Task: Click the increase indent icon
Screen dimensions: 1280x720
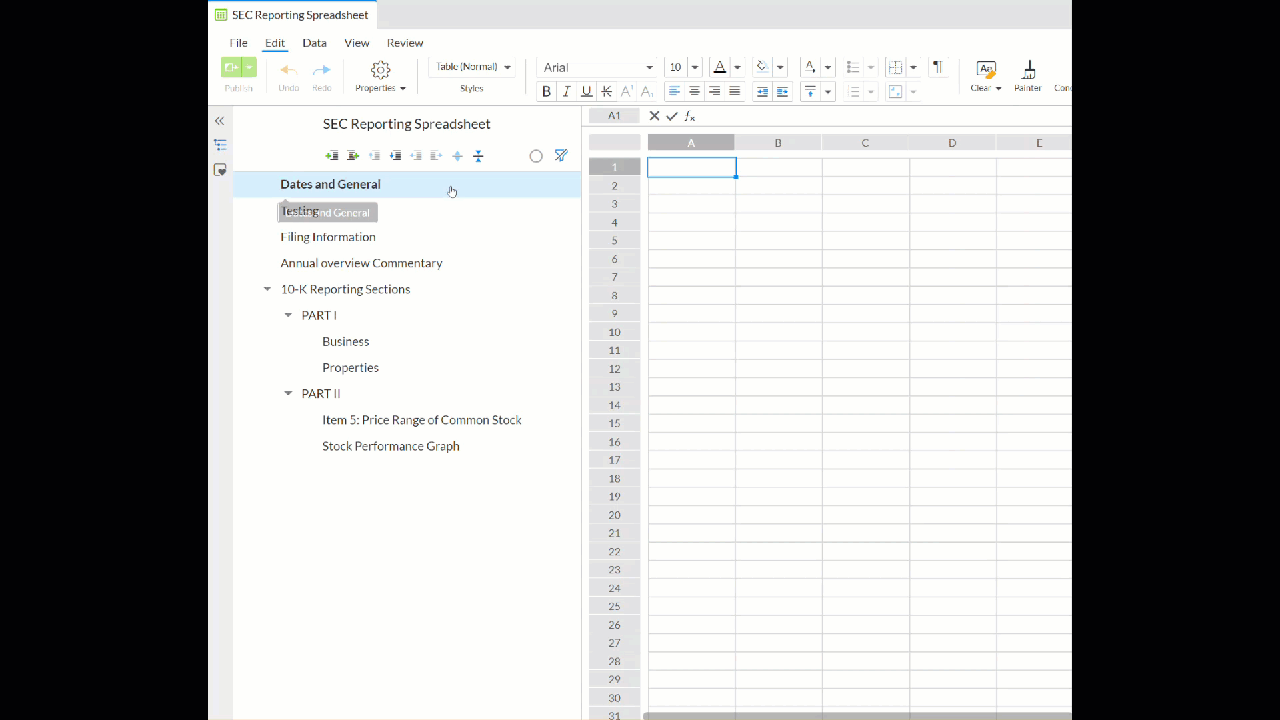Action: pyautogui.click(x=782, y=92)
